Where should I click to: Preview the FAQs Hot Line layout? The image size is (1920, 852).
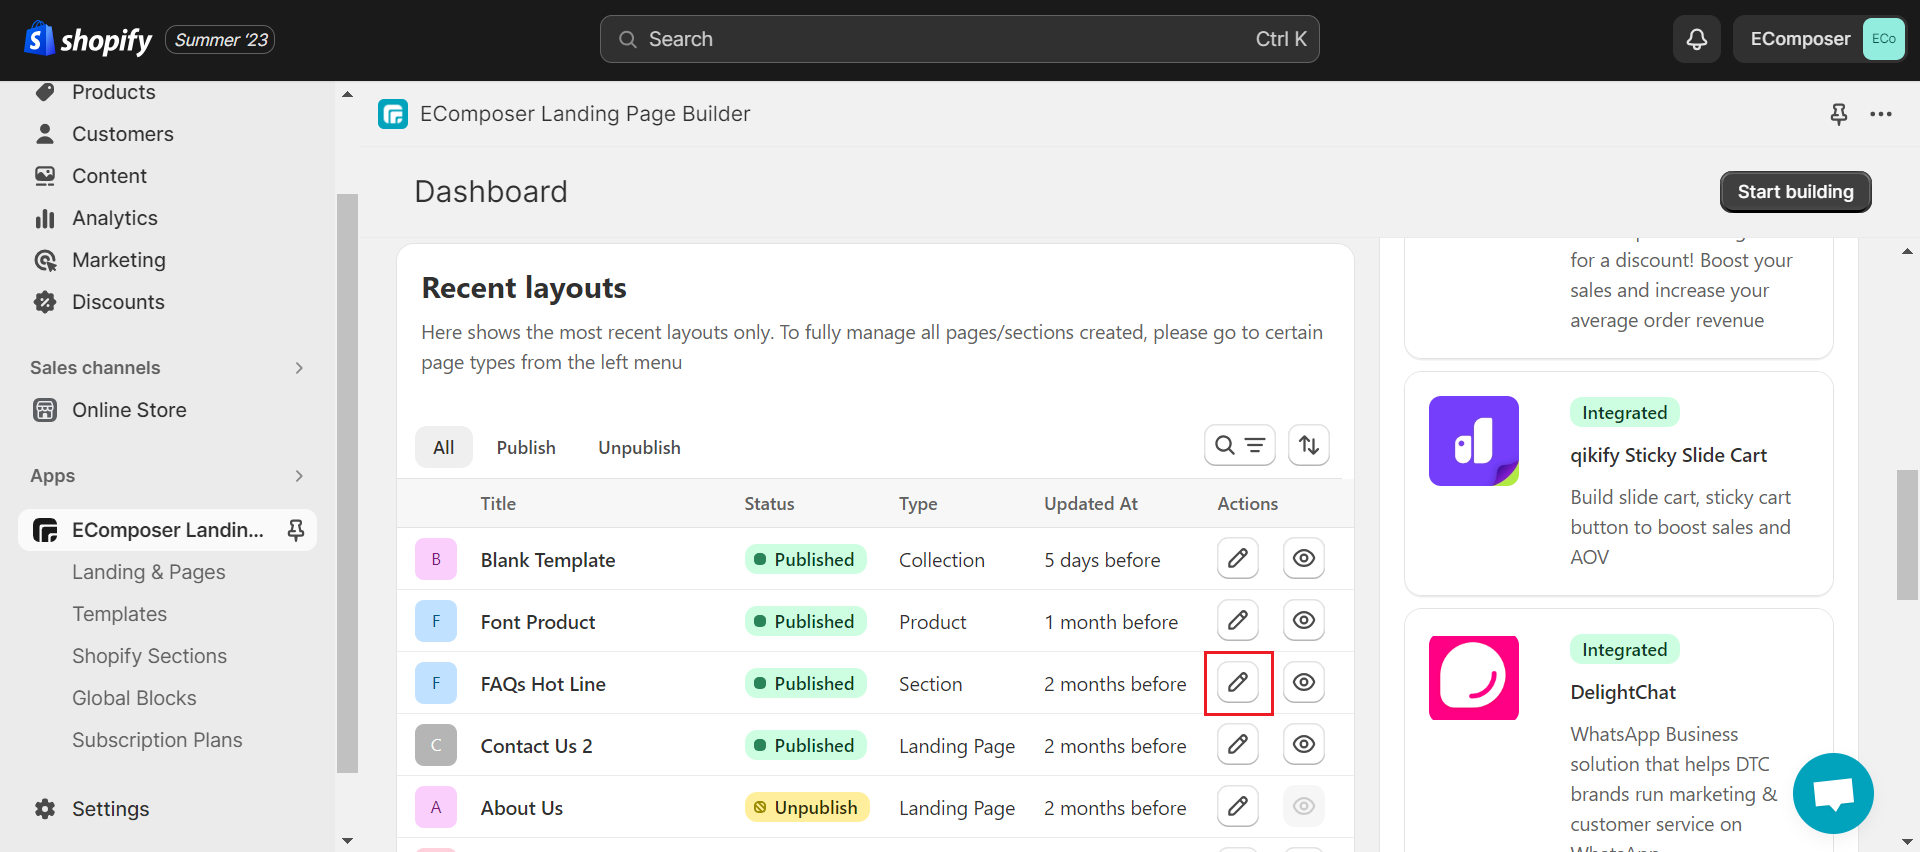[x=1304, y=682]
